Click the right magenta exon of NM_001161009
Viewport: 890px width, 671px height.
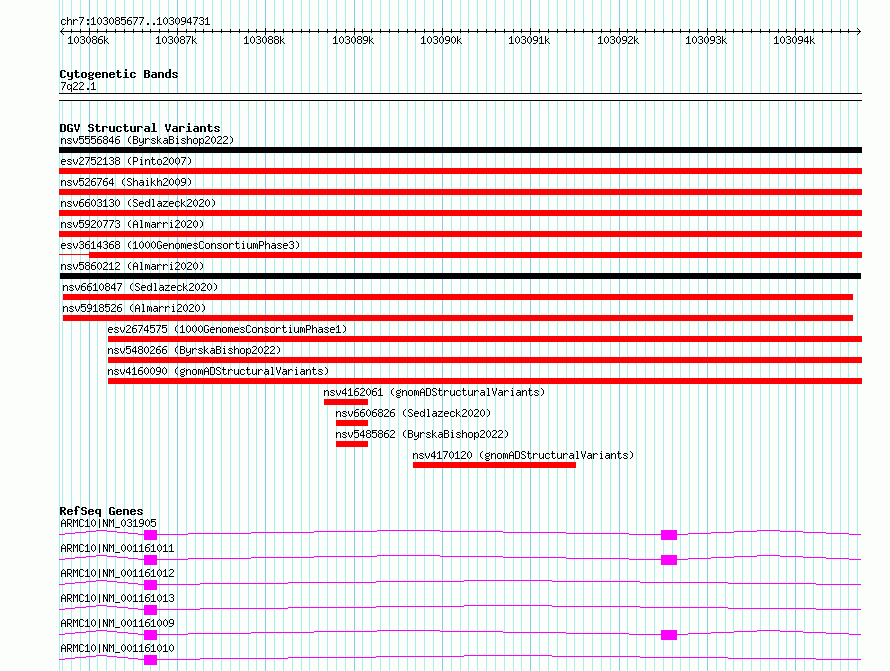[x=669, y=635]
